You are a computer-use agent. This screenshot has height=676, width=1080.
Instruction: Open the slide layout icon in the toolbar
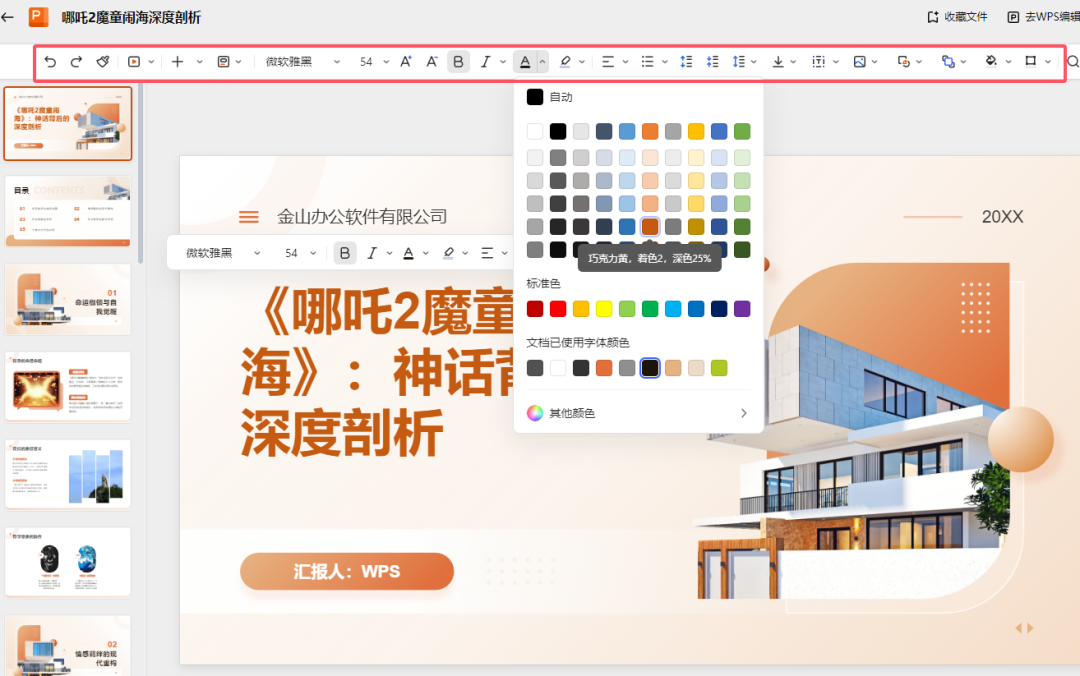(223, 61)
